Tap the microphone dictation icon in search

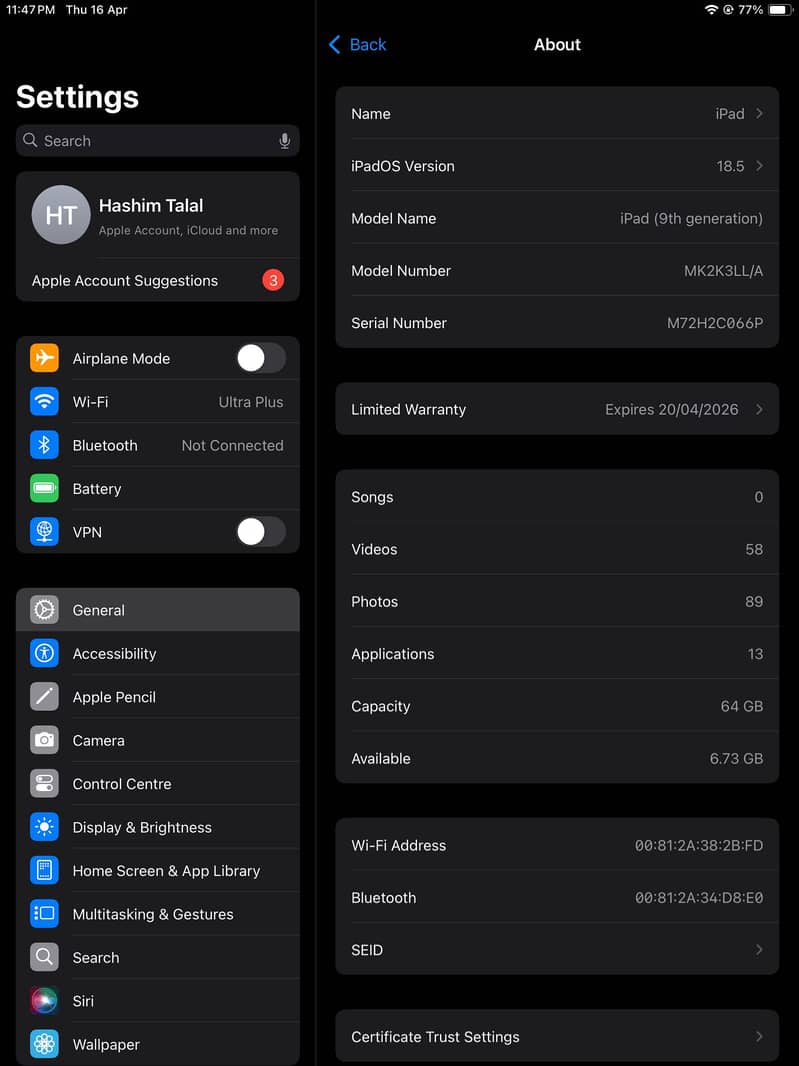(x=284, y=141)
